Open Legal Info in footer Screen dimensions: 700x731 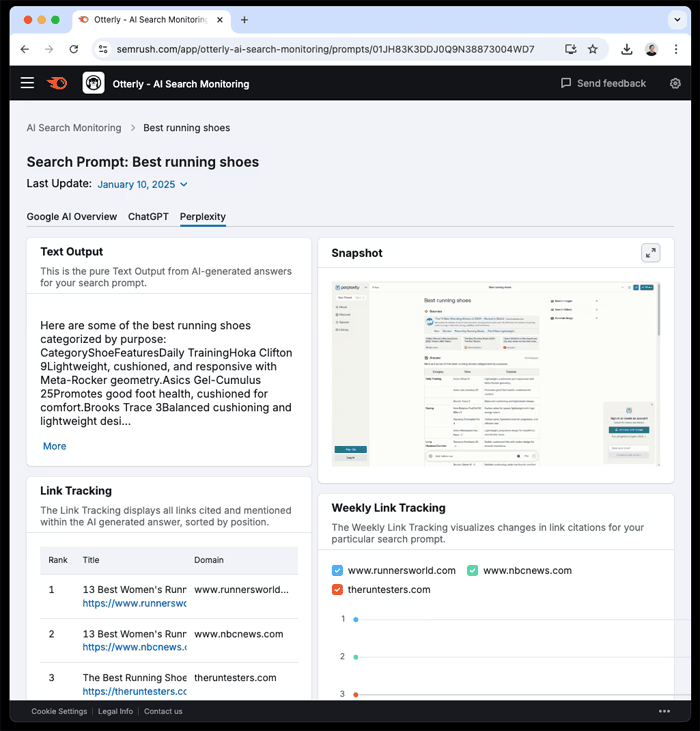115,711
